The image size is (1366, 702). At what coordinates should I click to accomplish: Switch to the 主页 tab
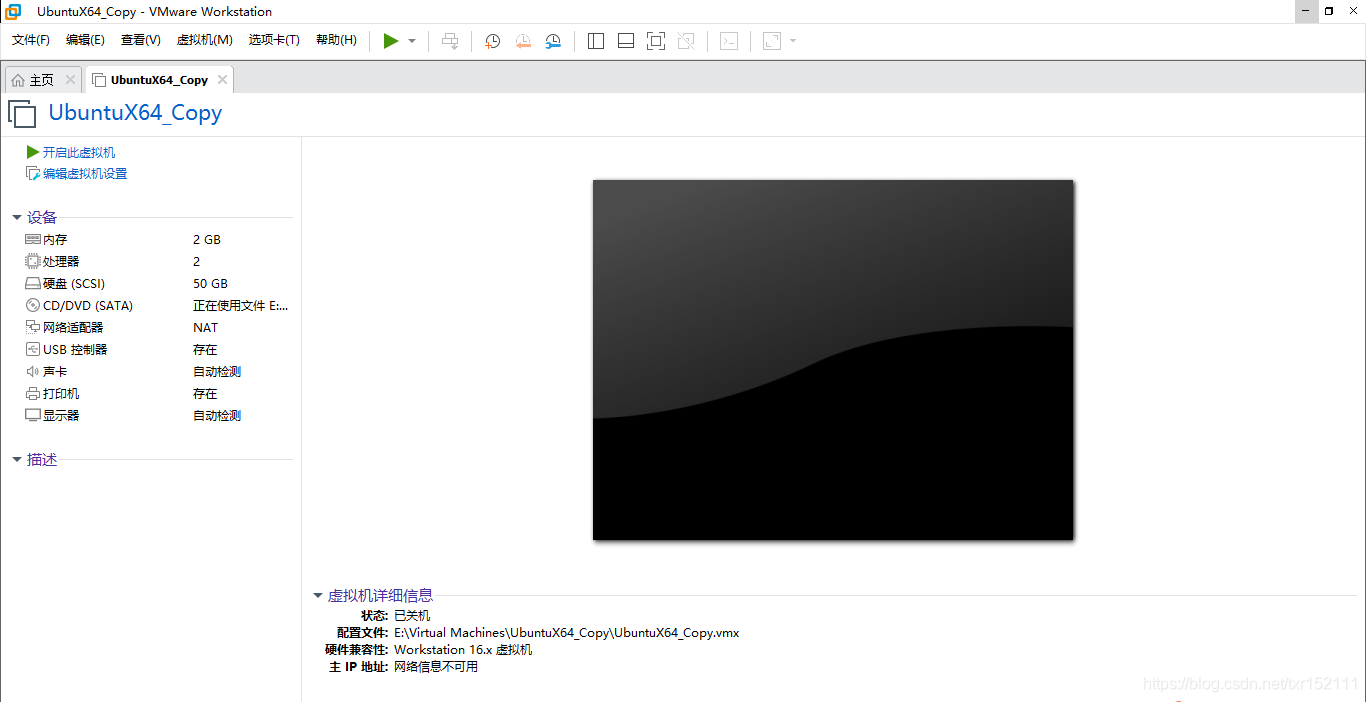(41, 80)
